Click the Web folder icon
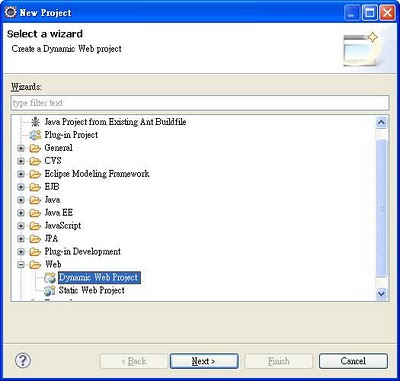The height and width of the screenshot is (381, 400). coord(35,265)
